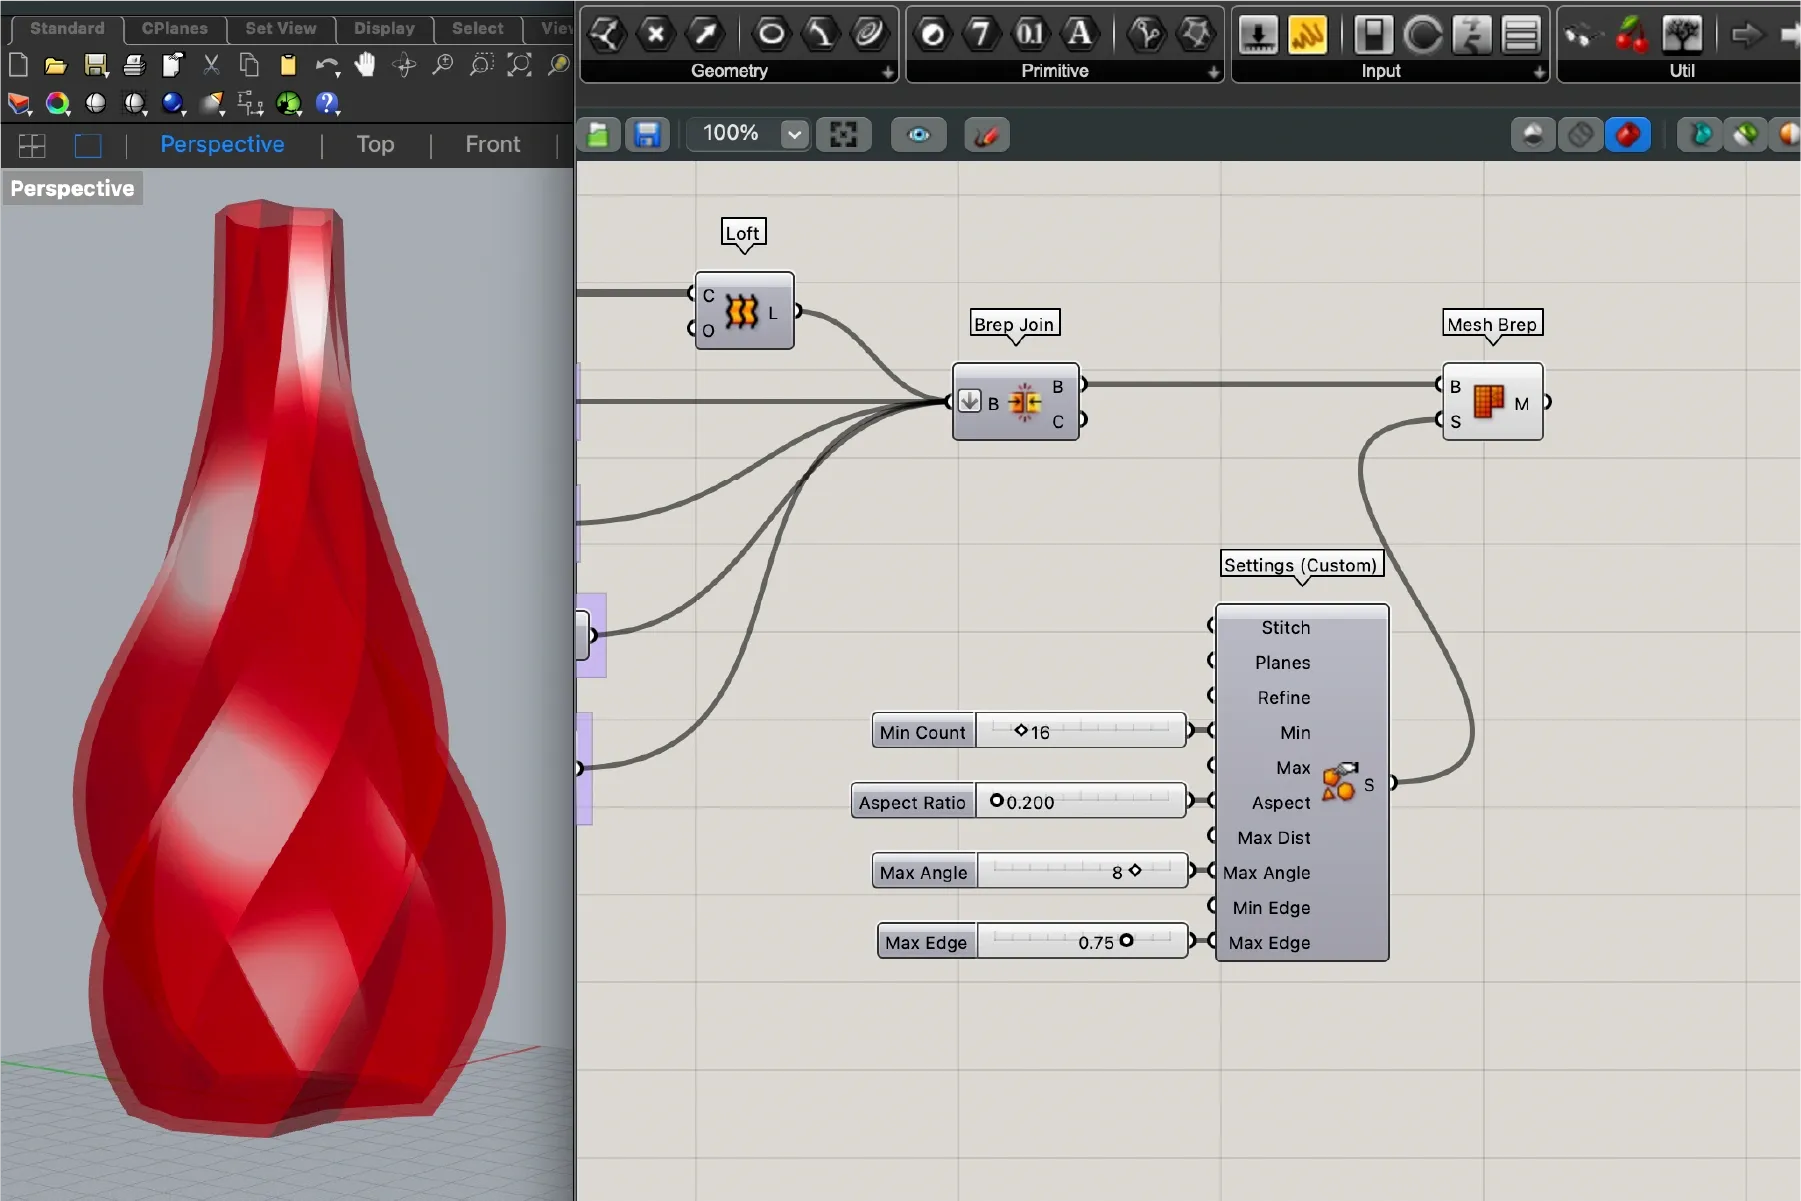Click the Front viewport label
The height and width of the screenshot is (1201, 1801).
tap(492, 145)
